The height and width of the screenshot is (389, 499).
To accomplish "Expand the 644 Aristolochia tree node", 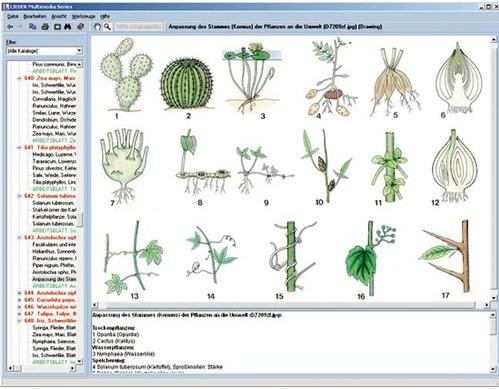I will (x=19, y=293).
